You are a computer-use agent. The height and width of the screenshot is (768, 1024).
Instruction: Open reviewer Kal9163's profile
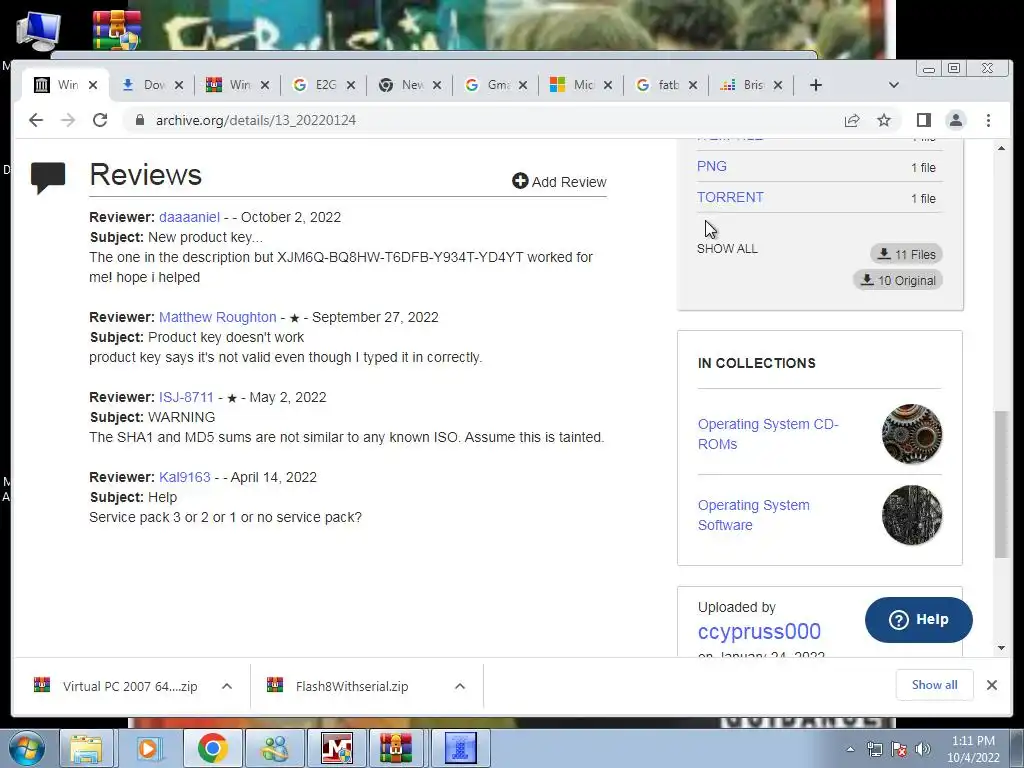click(x=185, y=477)
